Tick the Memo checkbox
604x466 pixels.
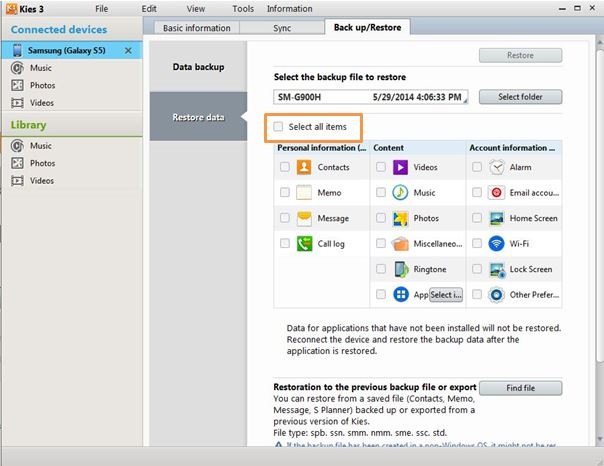pos(285,192)
